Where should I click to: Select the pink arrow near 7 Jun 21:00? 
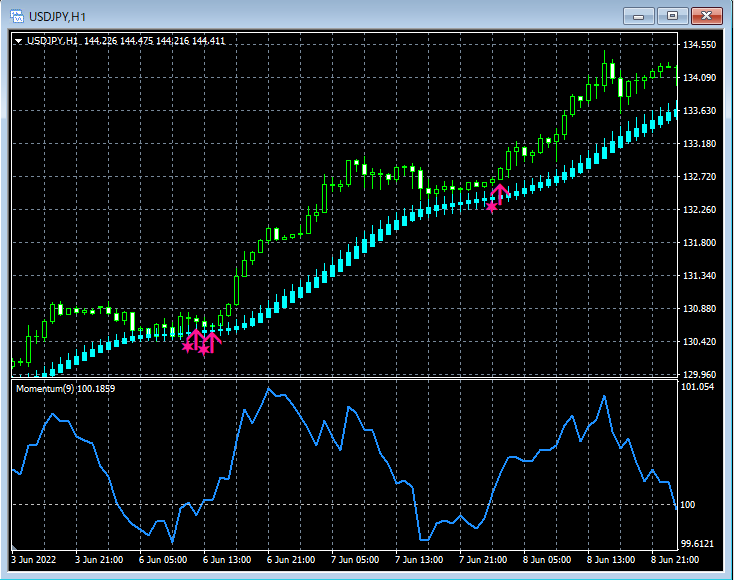click(x=500, y=194)
